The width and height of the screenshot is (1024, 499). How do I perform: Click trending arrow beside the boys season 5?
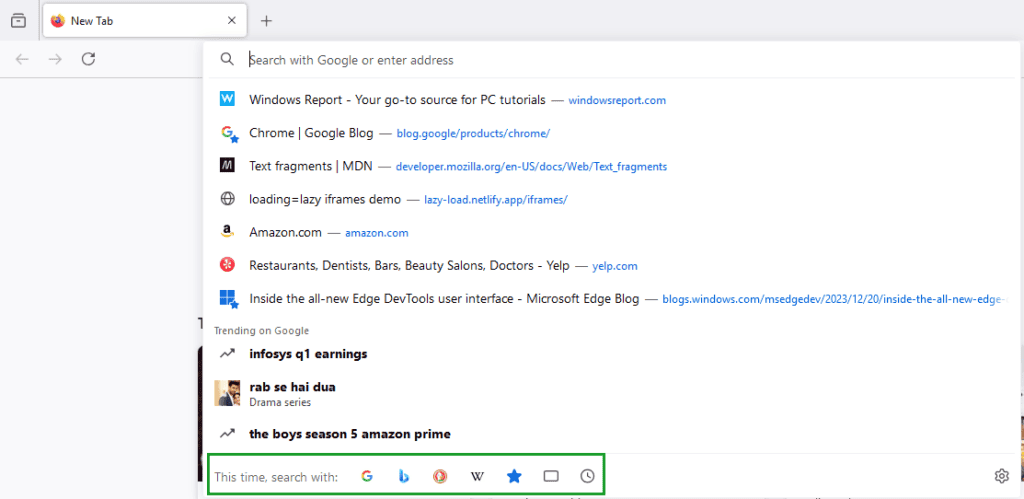pyautogui.click(x=227, y=433)
